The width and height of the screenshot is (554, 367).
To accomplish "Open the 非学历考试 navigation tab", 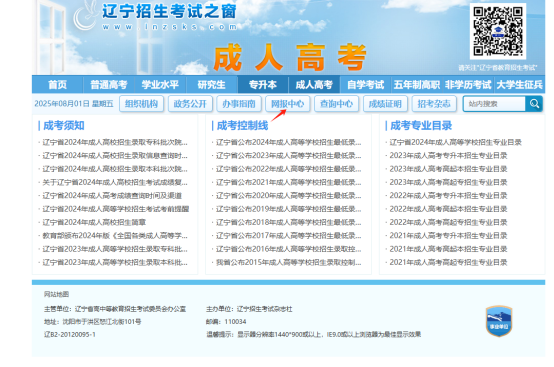I will 468,85.
